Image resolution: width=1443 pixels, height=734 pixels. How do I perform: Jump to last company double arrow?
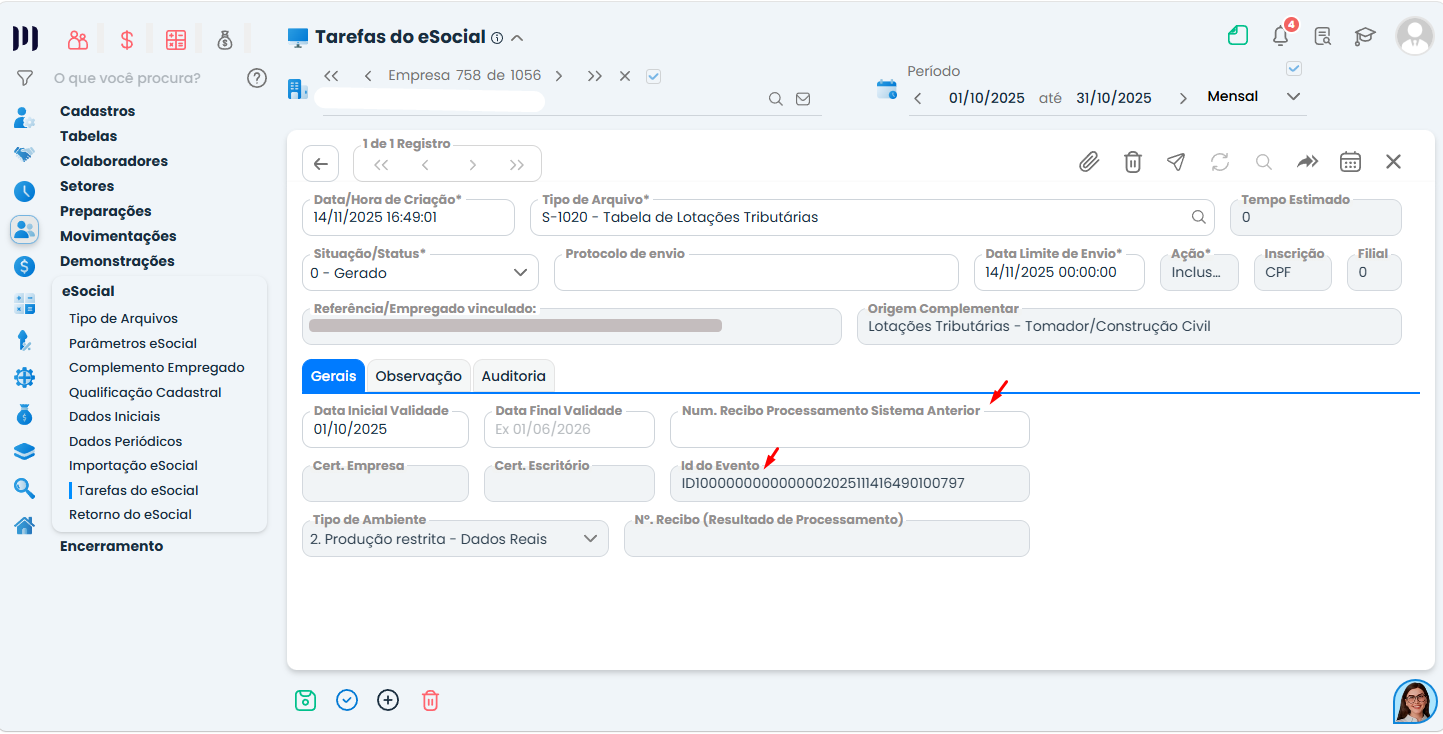pyautogui.click(x=595, y=76)
